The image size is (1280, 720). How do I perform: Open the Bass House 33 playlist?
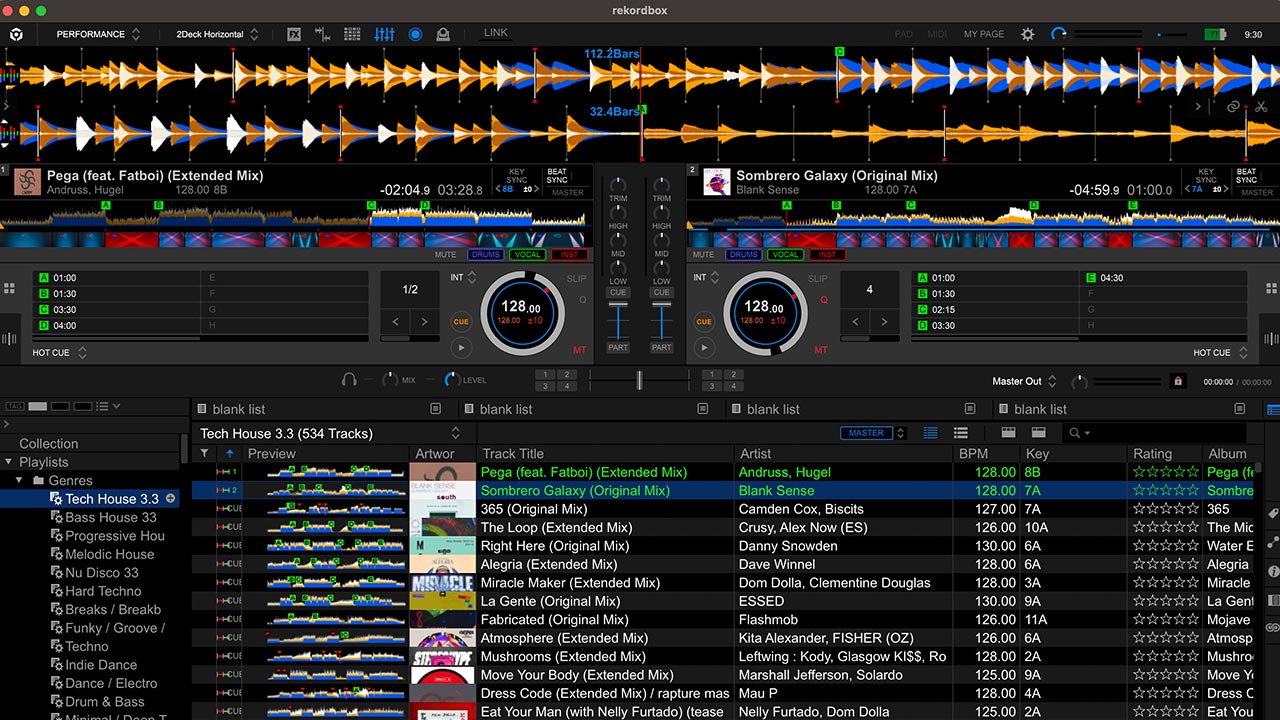point(110,517)
